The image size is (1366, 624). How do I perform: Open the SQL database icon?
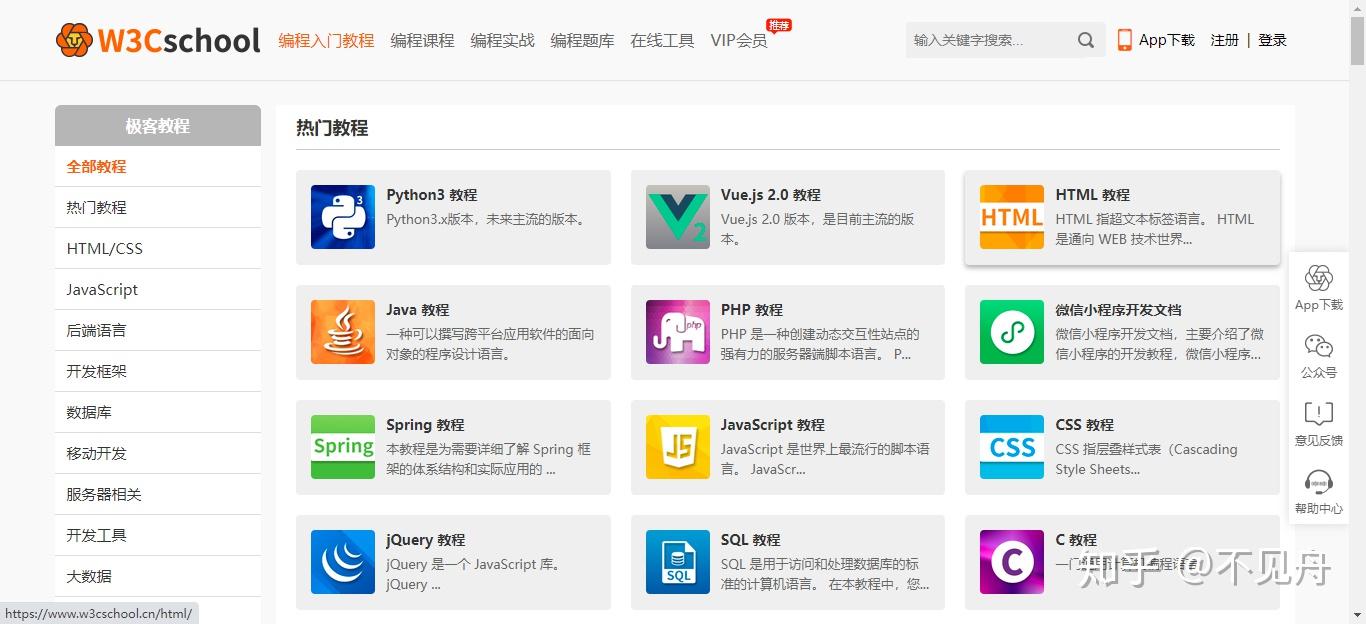click(678, 562)
